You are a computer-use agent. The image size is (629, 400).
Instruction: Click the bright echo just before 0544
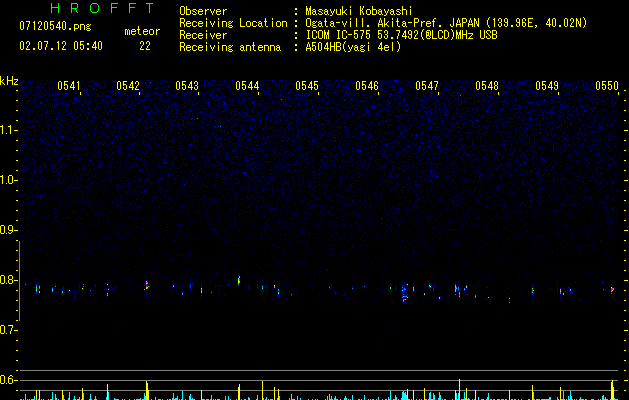pyautogui.click(x=239, y=280)
